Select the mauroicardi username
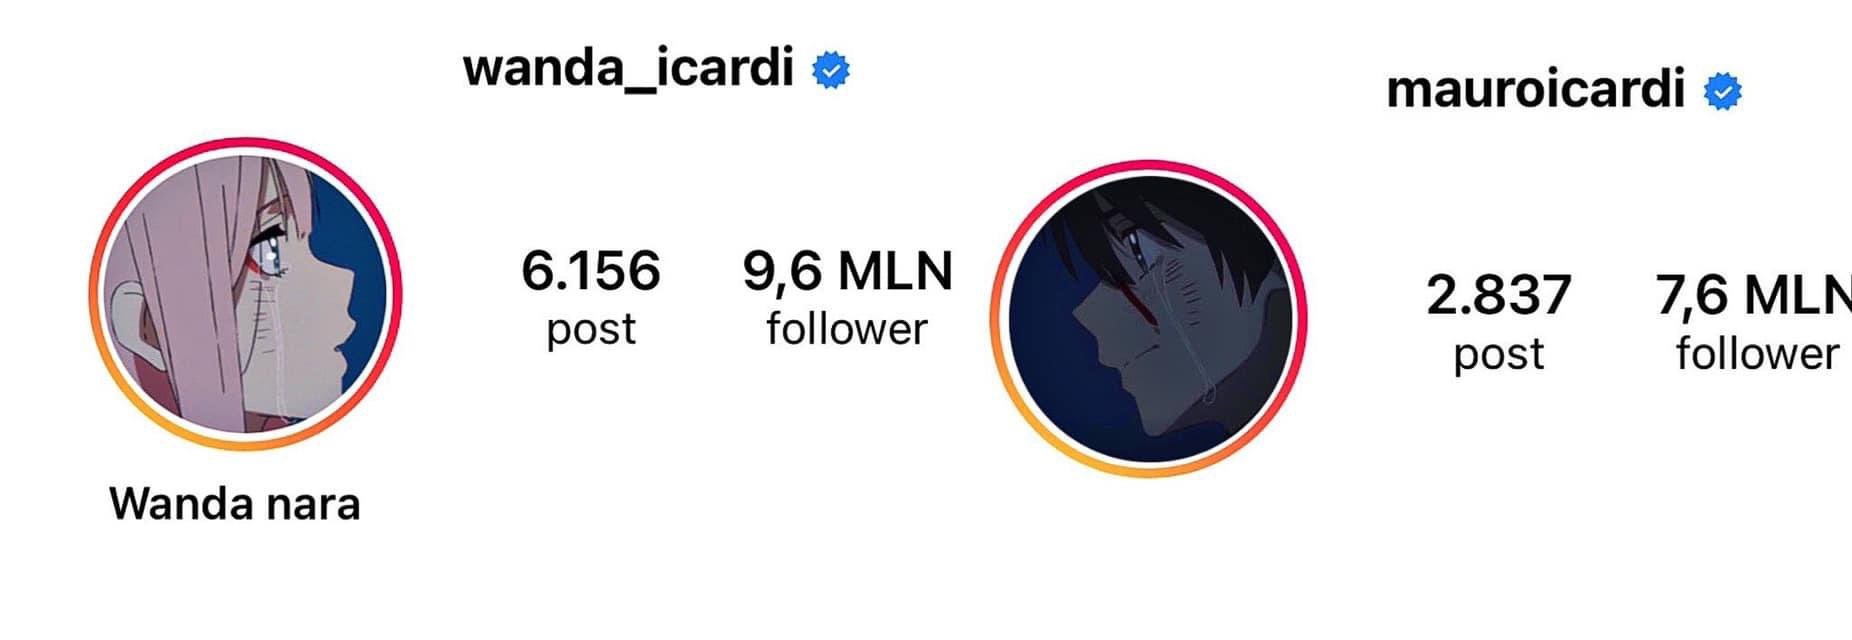Screen dimensions: 1852x640 coord(1536,91)
